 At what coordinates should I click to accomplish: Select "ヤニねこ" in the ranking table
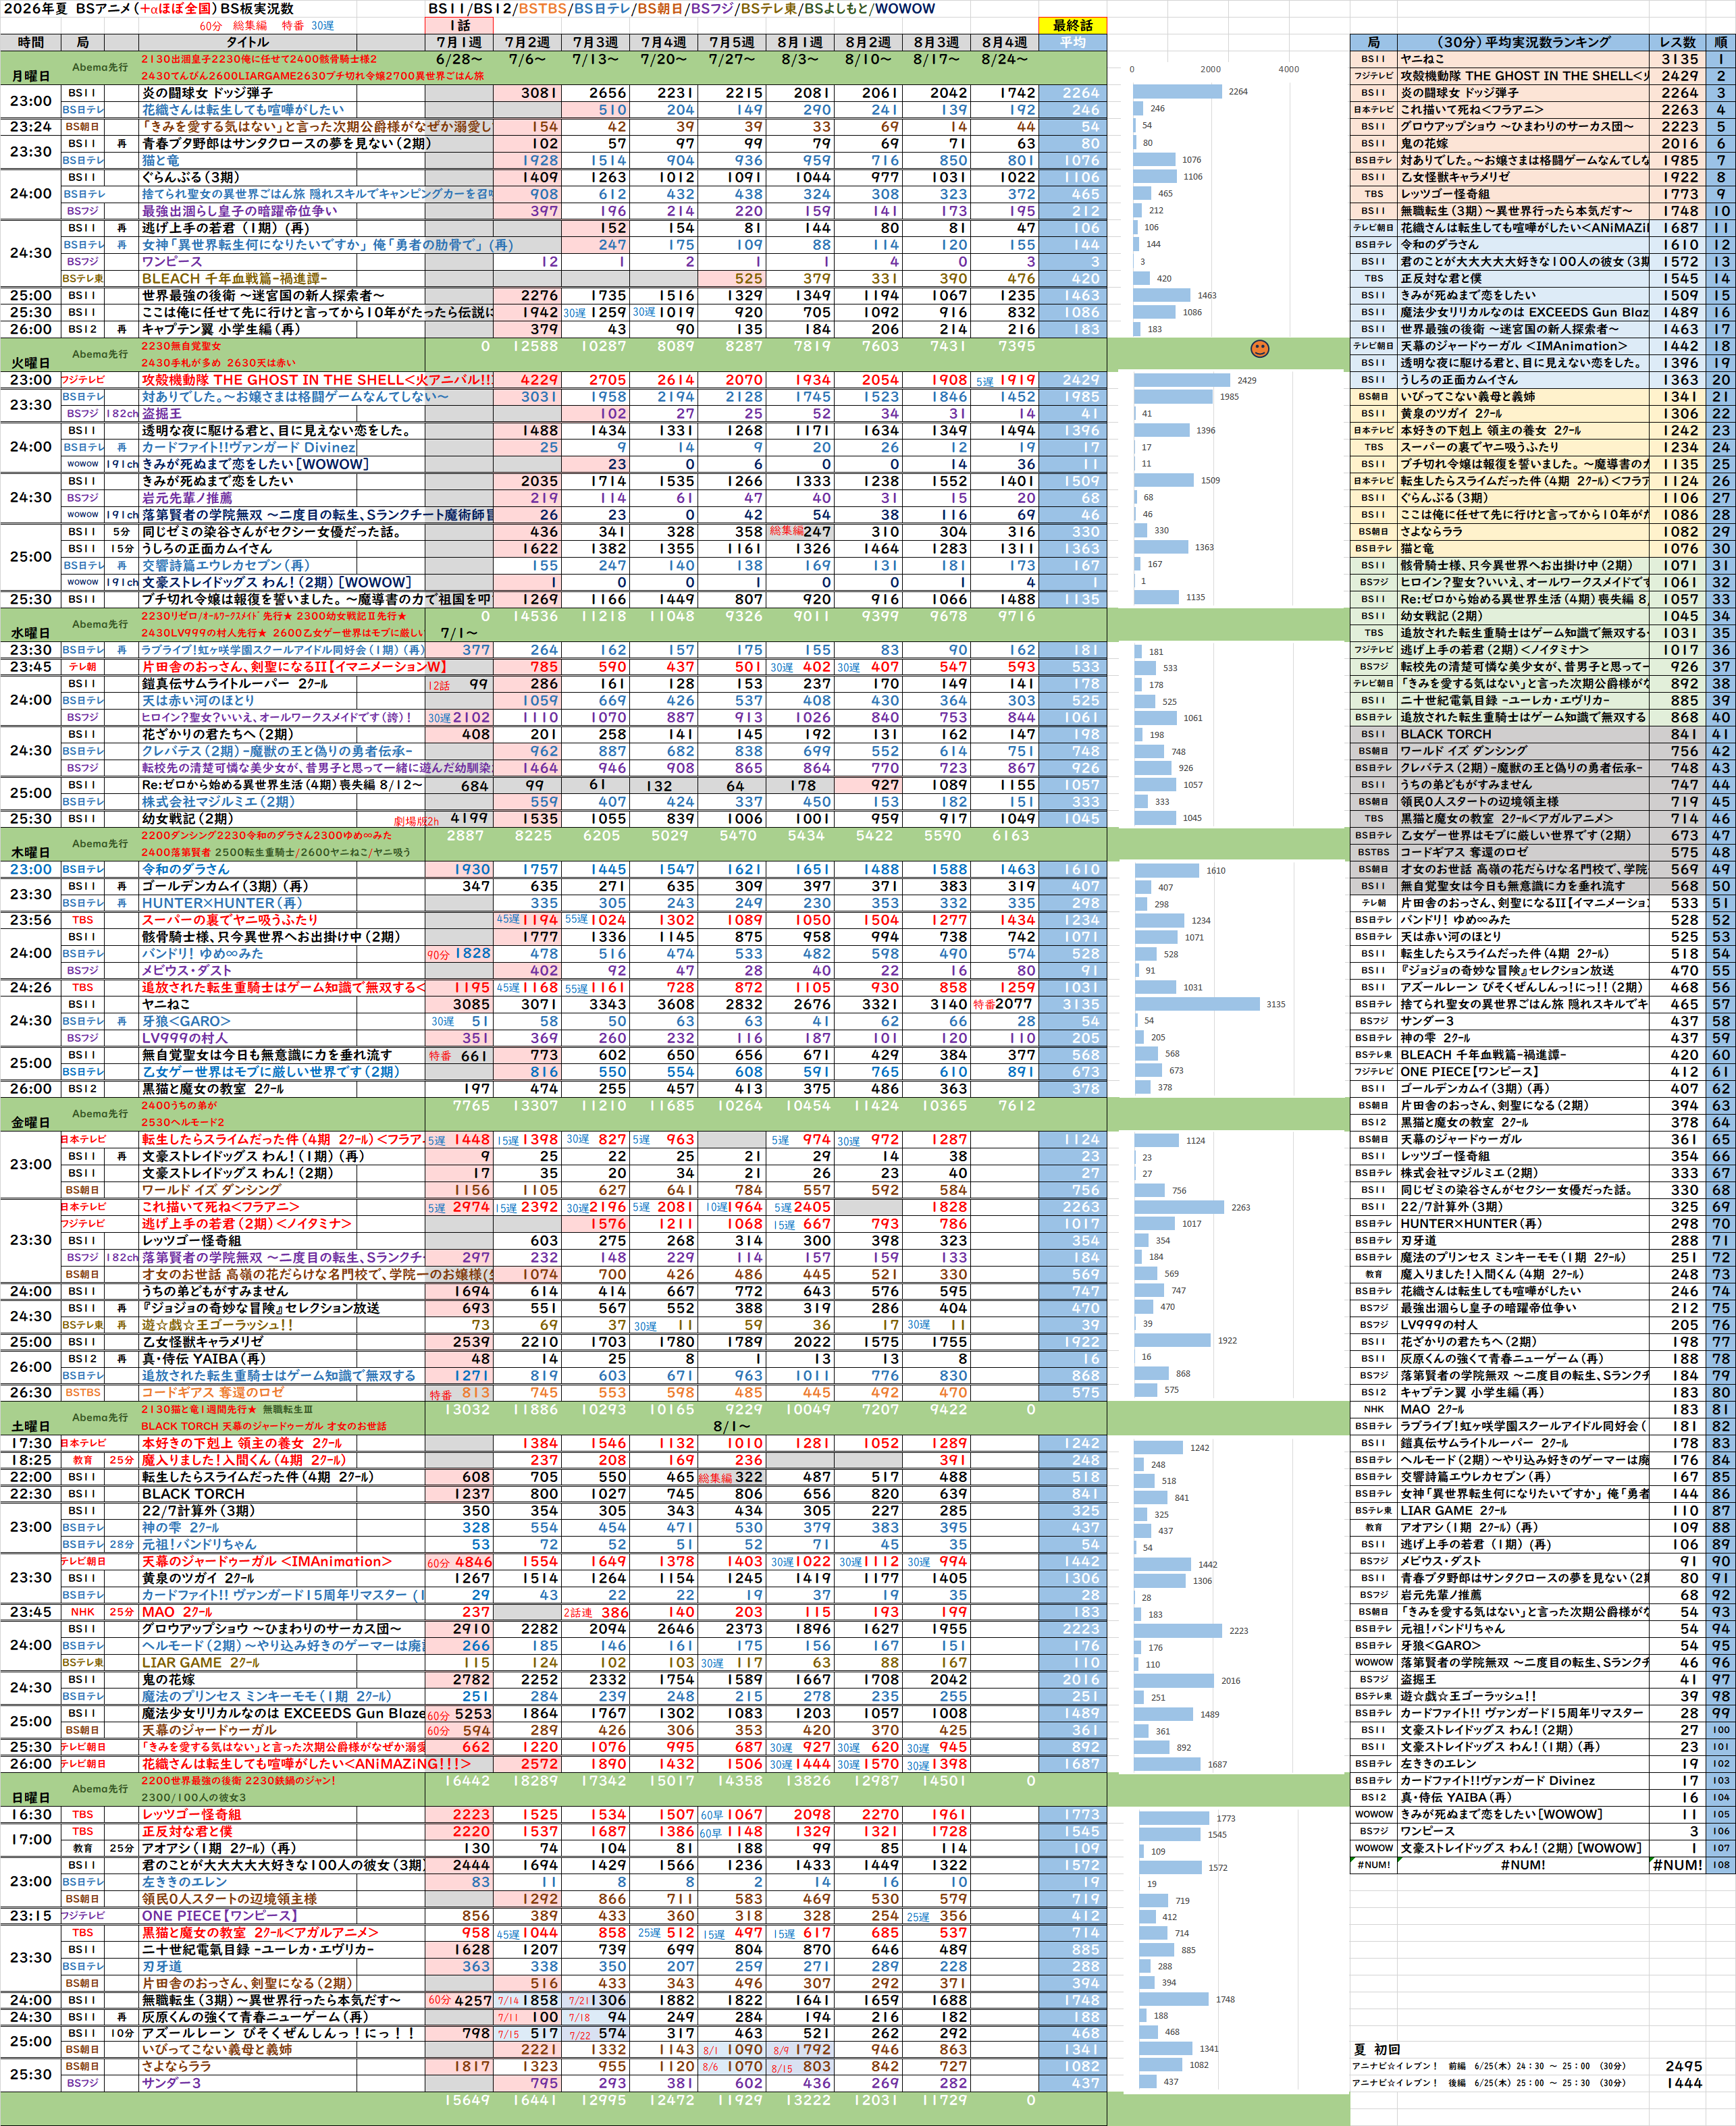click(1524, 59)
